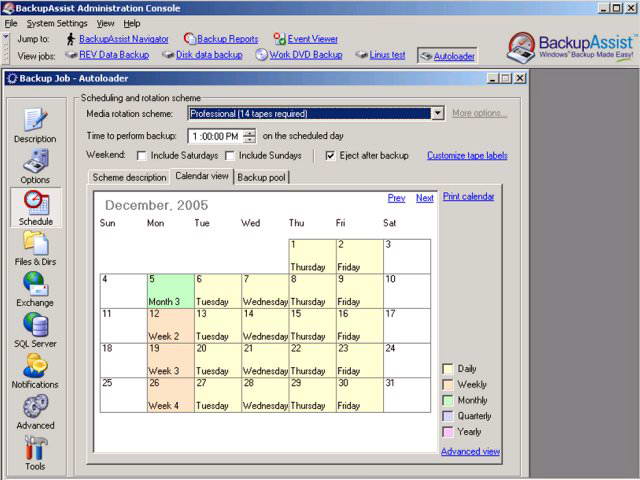This screenshot has width=640, height=480.
Task: Open Advanced view link
Action: 470,451
